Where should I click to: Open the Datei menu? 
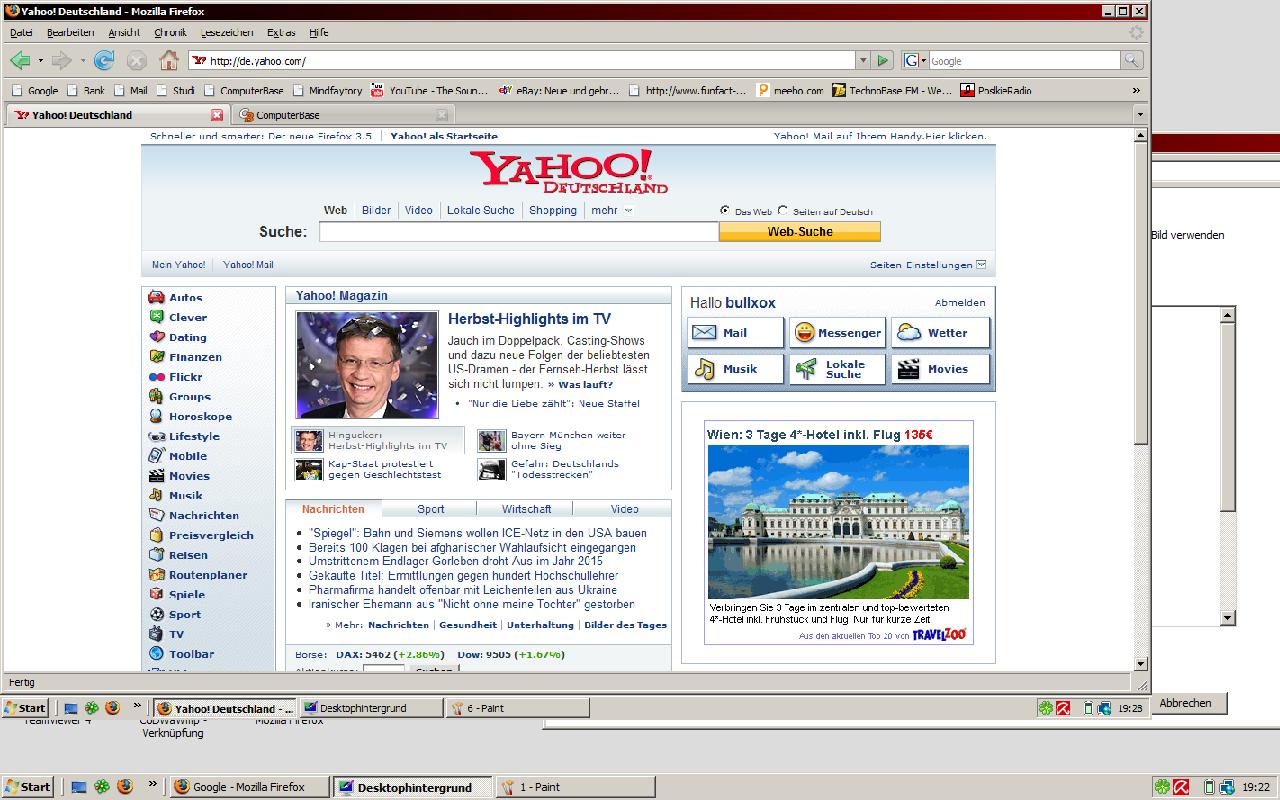tap(21, 33)
